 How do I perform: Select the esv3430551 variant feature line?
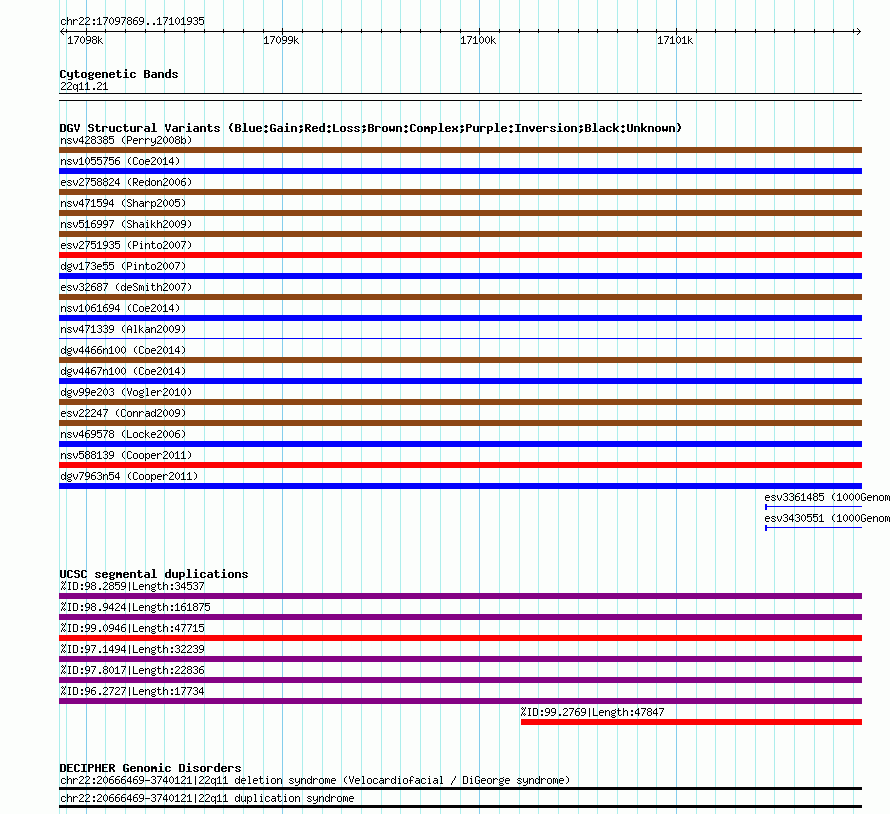(812, 527)
